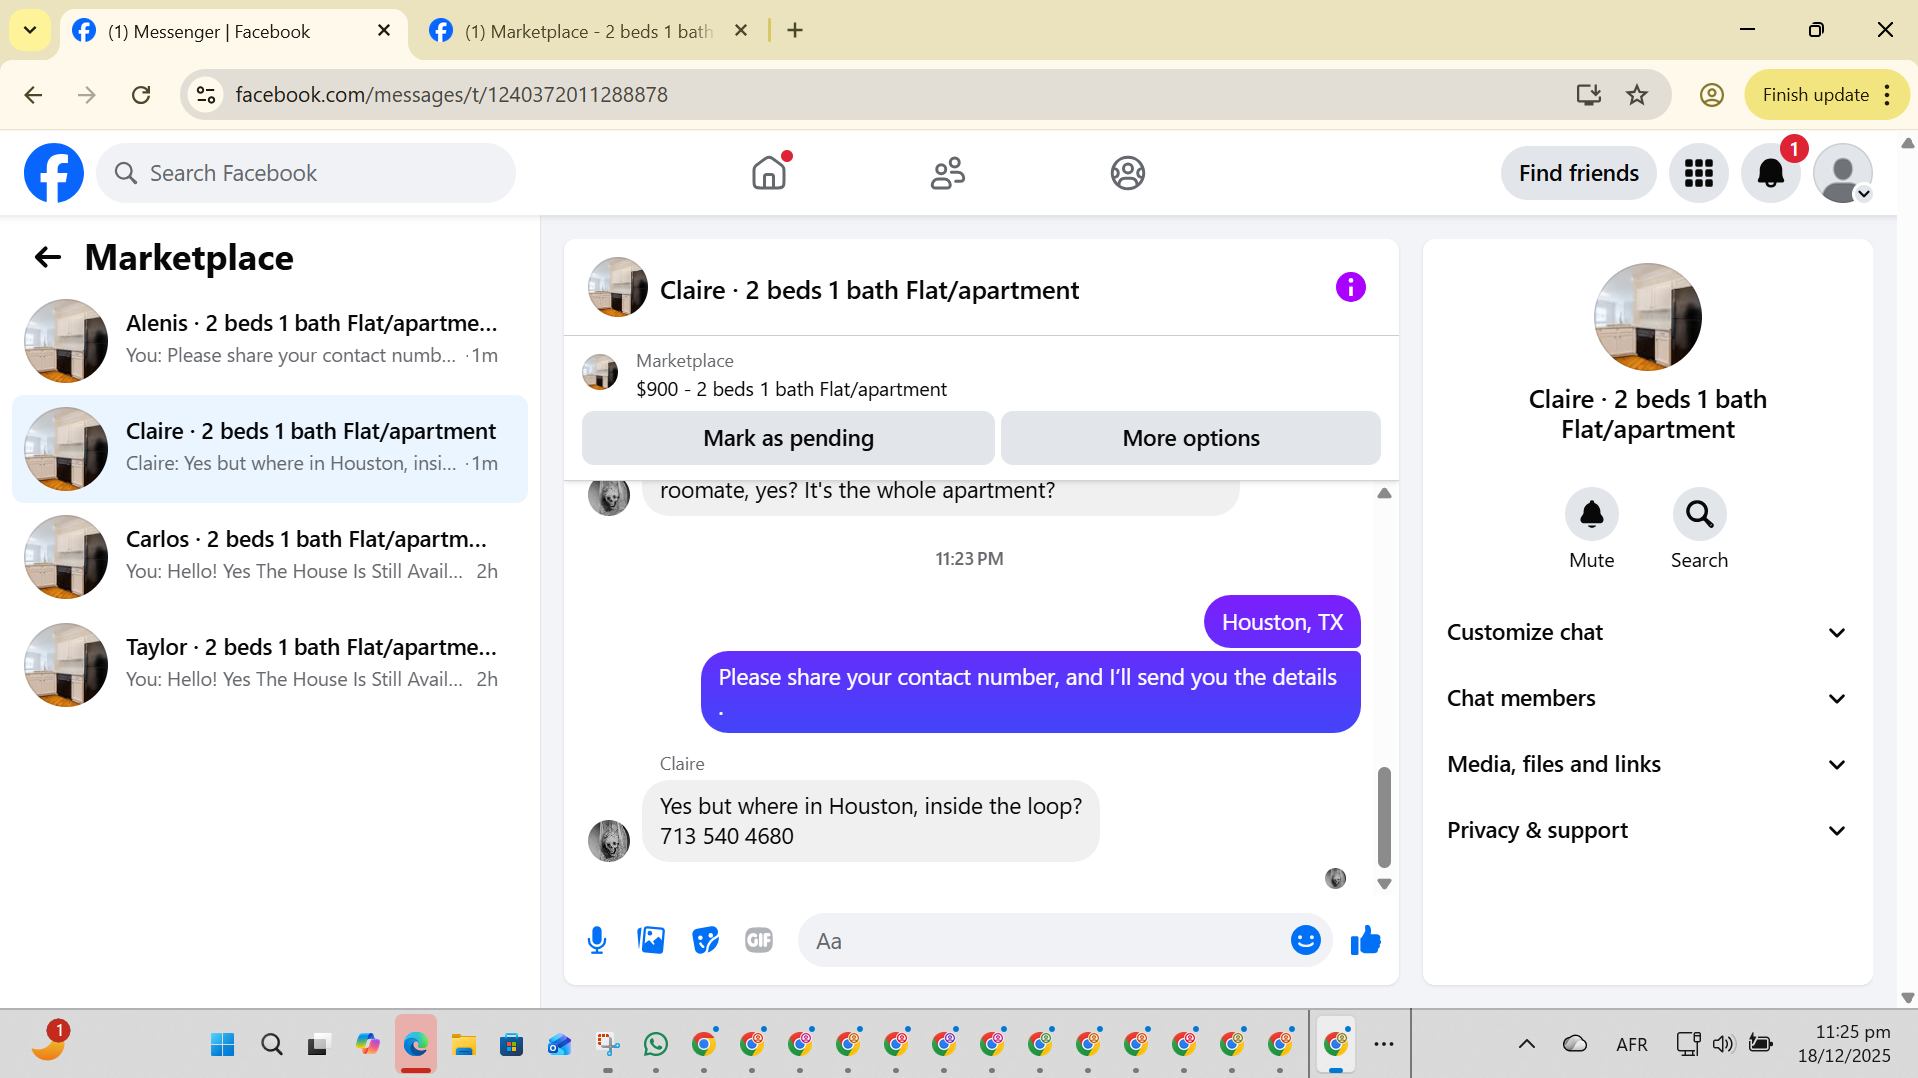Open the Home feed icon
This screenshot has height=1078, width=1918.
[x=769, y=173]
